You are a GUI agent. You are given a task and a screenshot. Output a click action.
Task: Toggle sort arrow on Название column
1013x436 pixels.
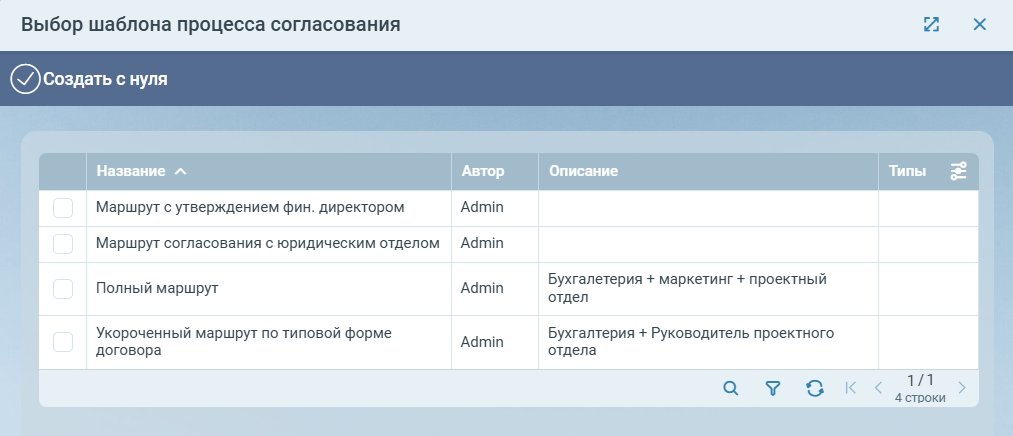coord(180,171)
